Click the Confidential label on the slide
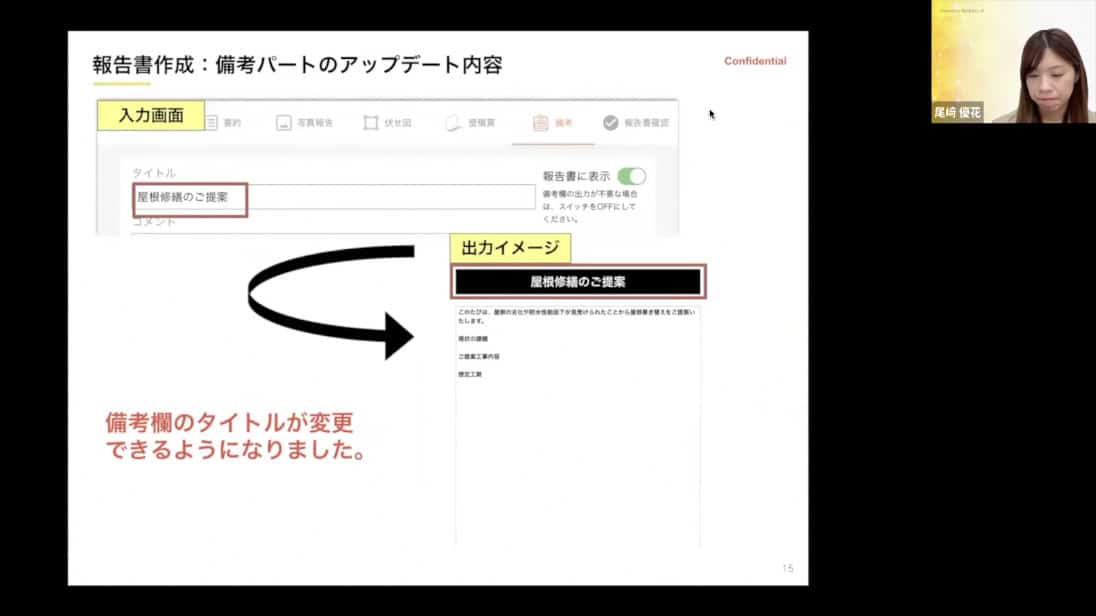The image size is (1096, 616). coord(755,61)
